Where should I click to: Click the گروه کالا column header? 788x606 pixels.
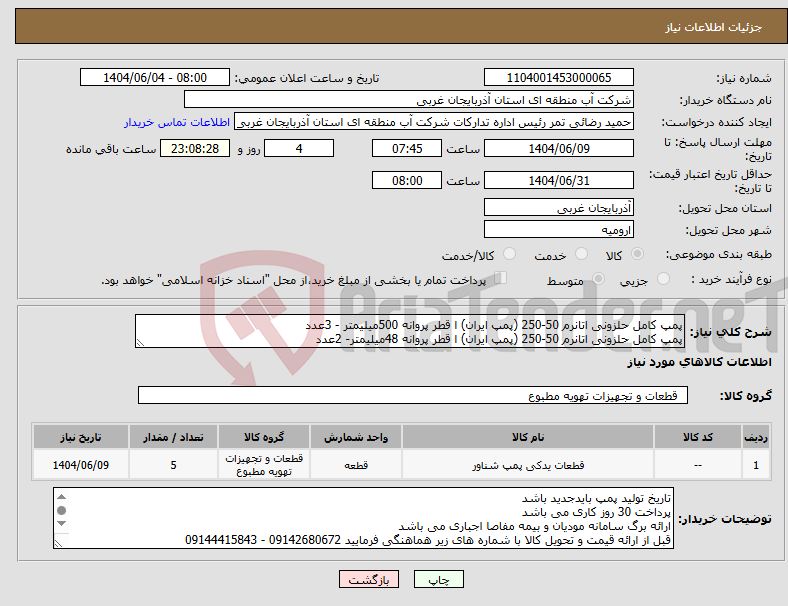(264, 437)
